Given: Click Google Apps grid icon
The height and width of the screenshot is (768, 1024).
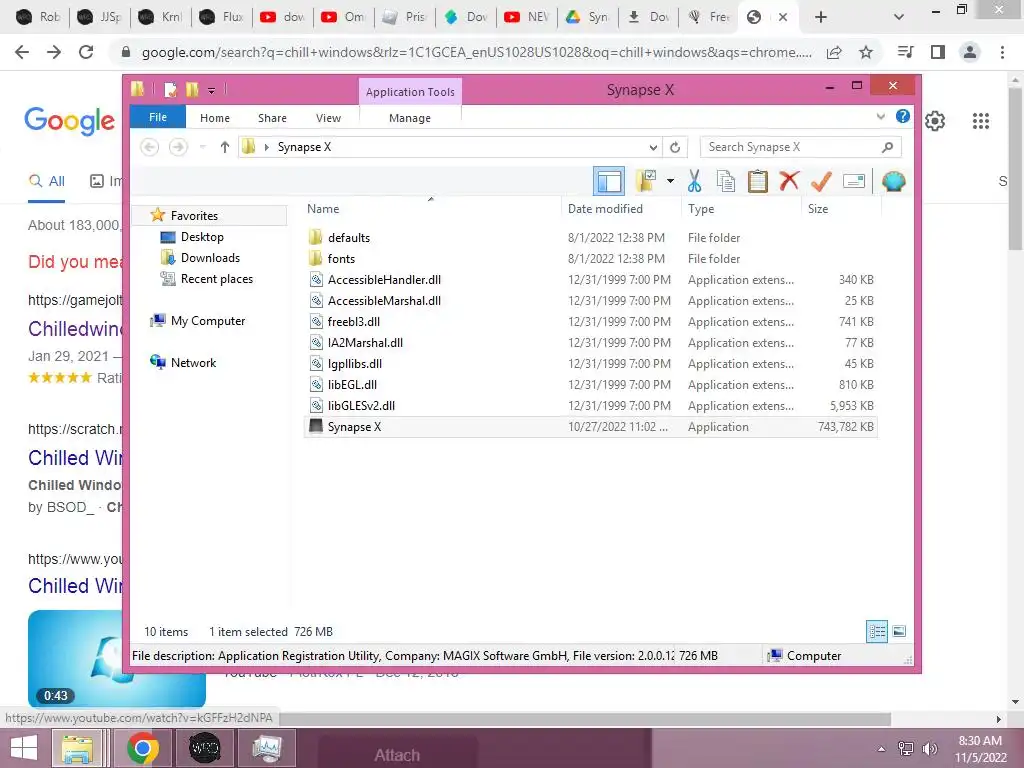Looking at the screenshot, I should point(980,121).
